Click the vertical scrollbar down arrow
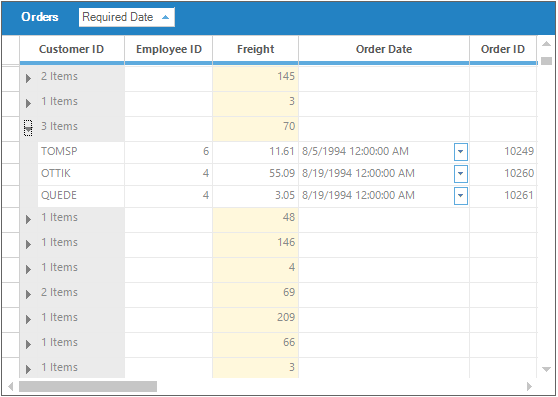 tap(546, 369)
